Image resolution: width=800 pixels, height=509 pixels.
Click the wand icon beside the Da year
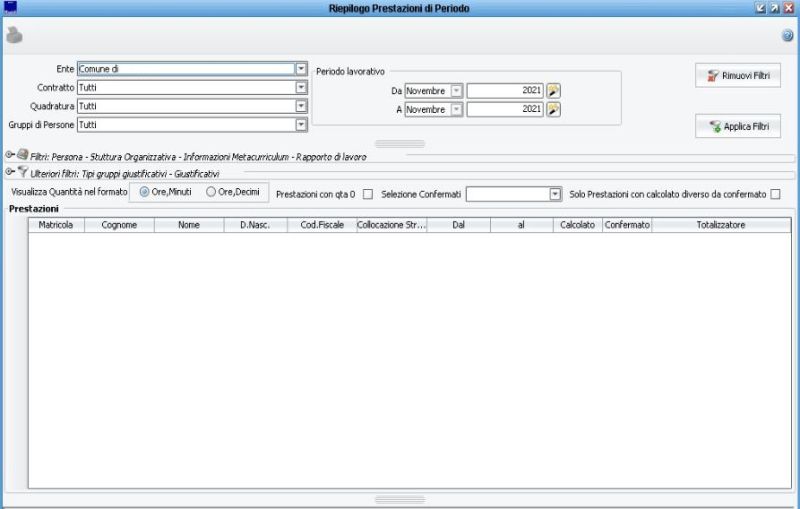coord(553,91)
